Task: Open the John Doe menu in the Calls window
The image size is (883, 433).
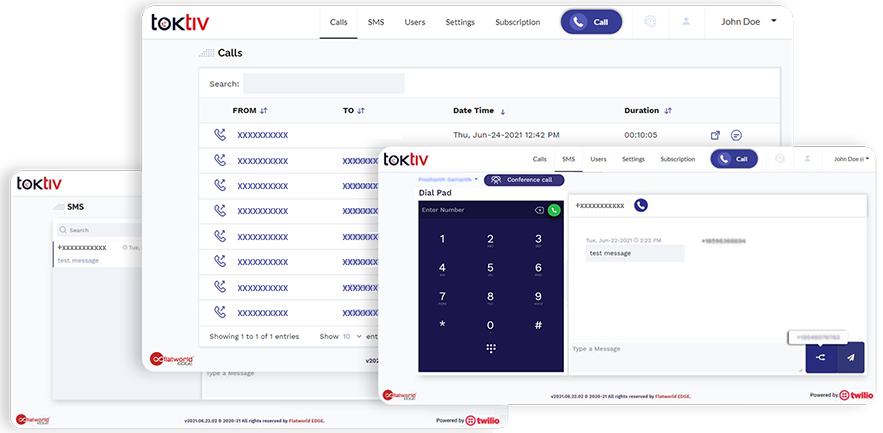Action: coord(749,21)
